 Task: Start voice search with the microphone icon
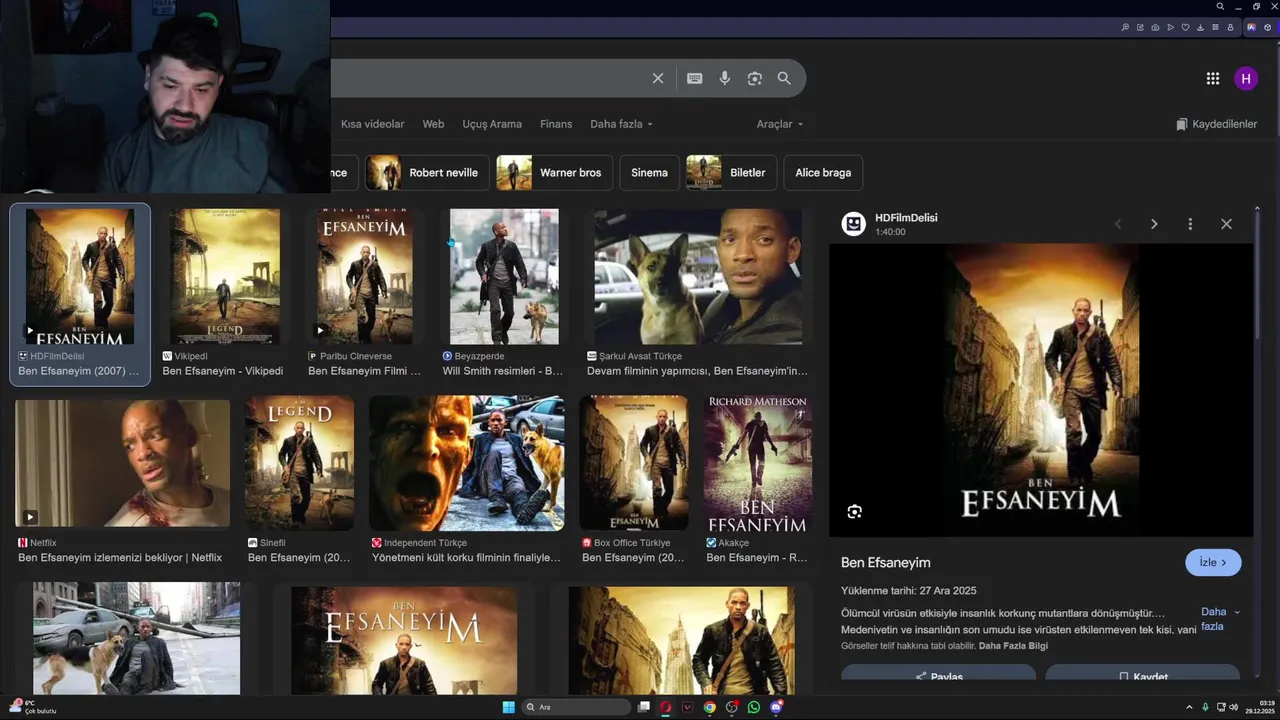[725, 78]
